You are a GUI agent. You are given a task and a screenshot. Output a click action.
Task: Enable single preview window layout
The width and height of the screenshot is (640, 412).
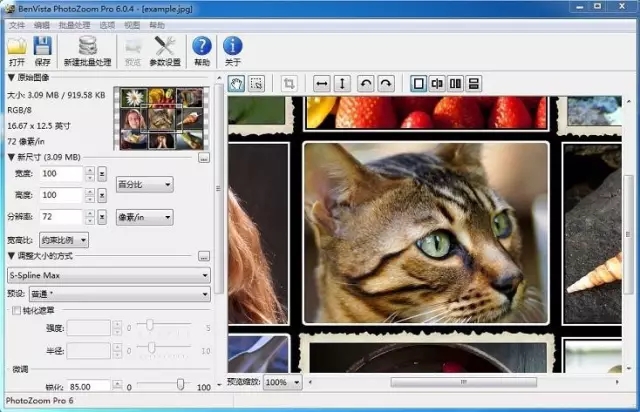coord(419,84)
